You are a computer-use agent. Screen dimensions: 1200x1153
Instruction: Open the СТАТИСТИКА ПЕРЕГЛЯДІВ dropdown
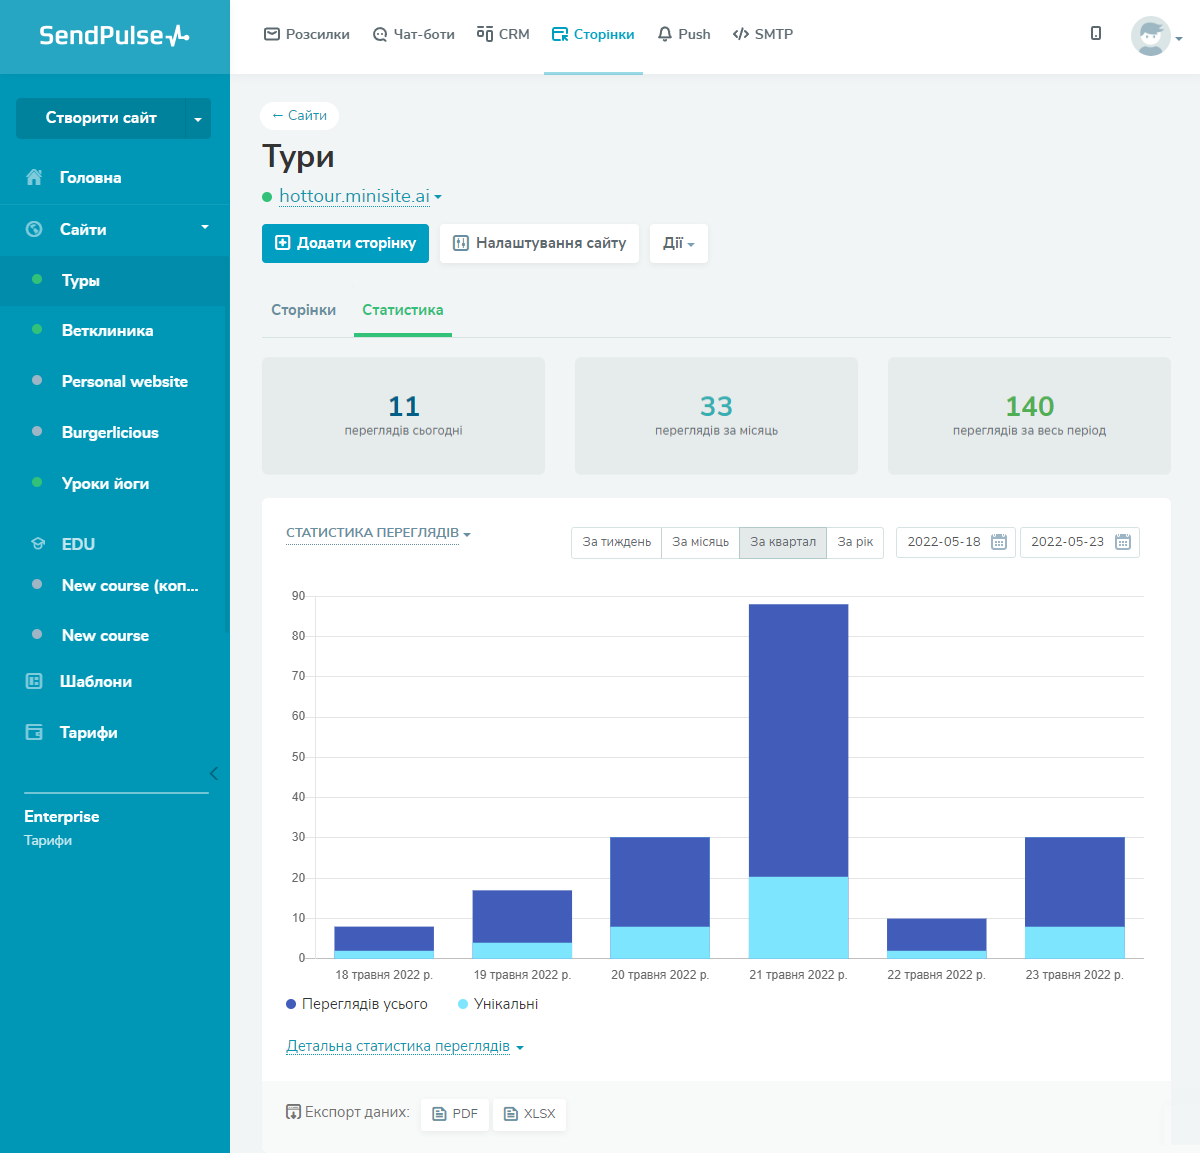coord(378,533)
